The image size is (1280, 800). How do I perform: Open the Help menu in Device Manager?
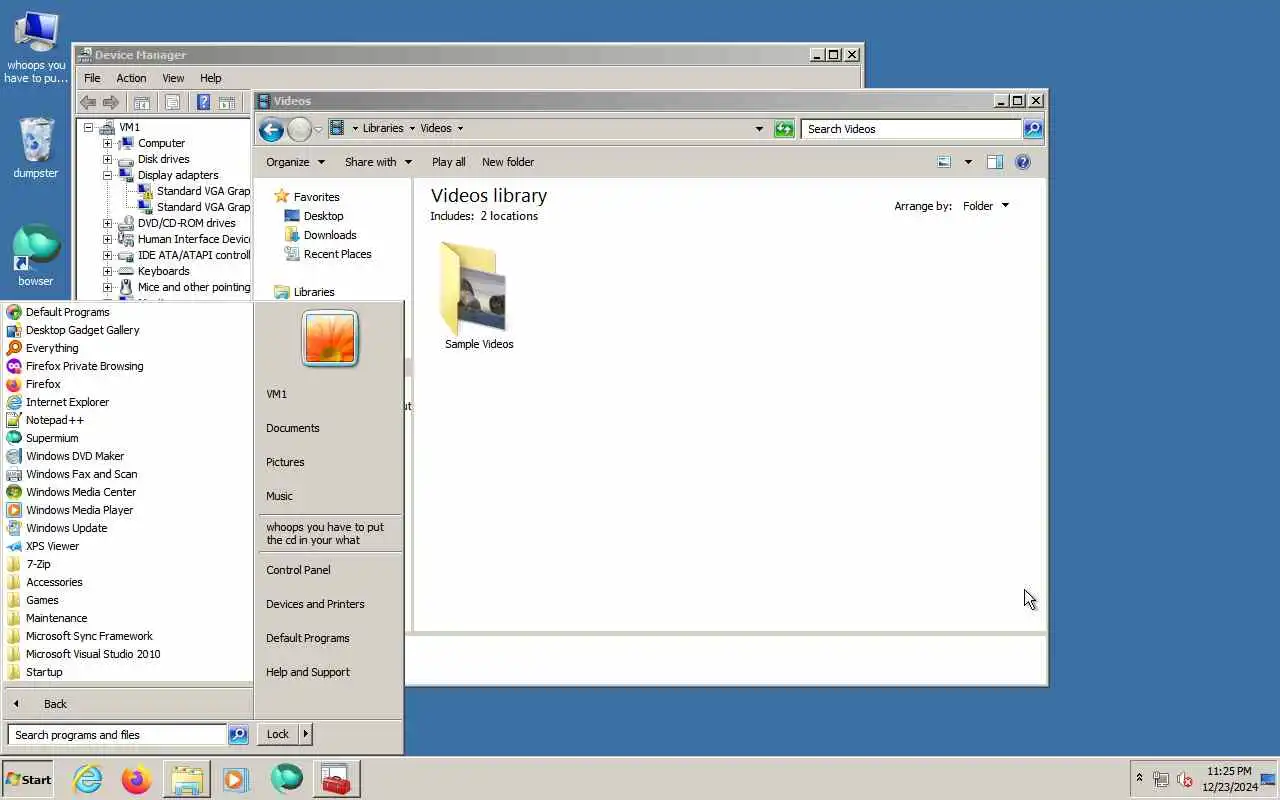point(210,78)
